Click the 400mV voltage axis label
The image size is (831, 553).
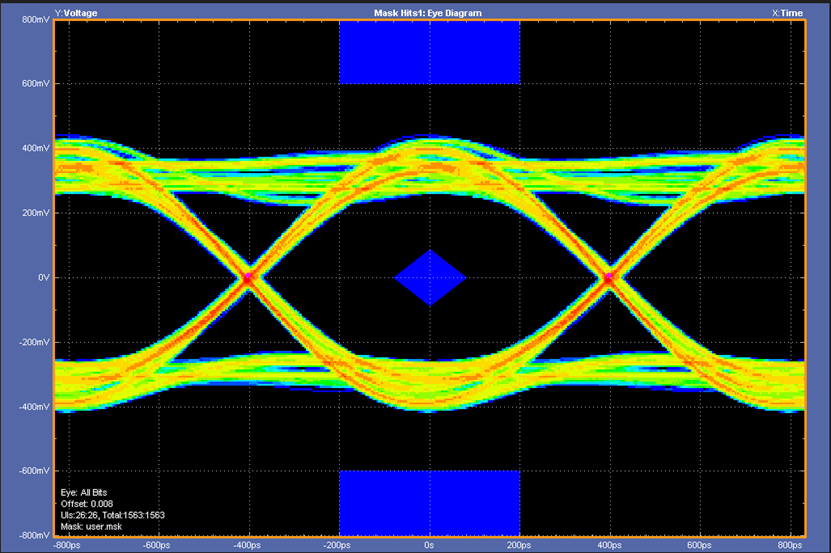tap(36, 148)
